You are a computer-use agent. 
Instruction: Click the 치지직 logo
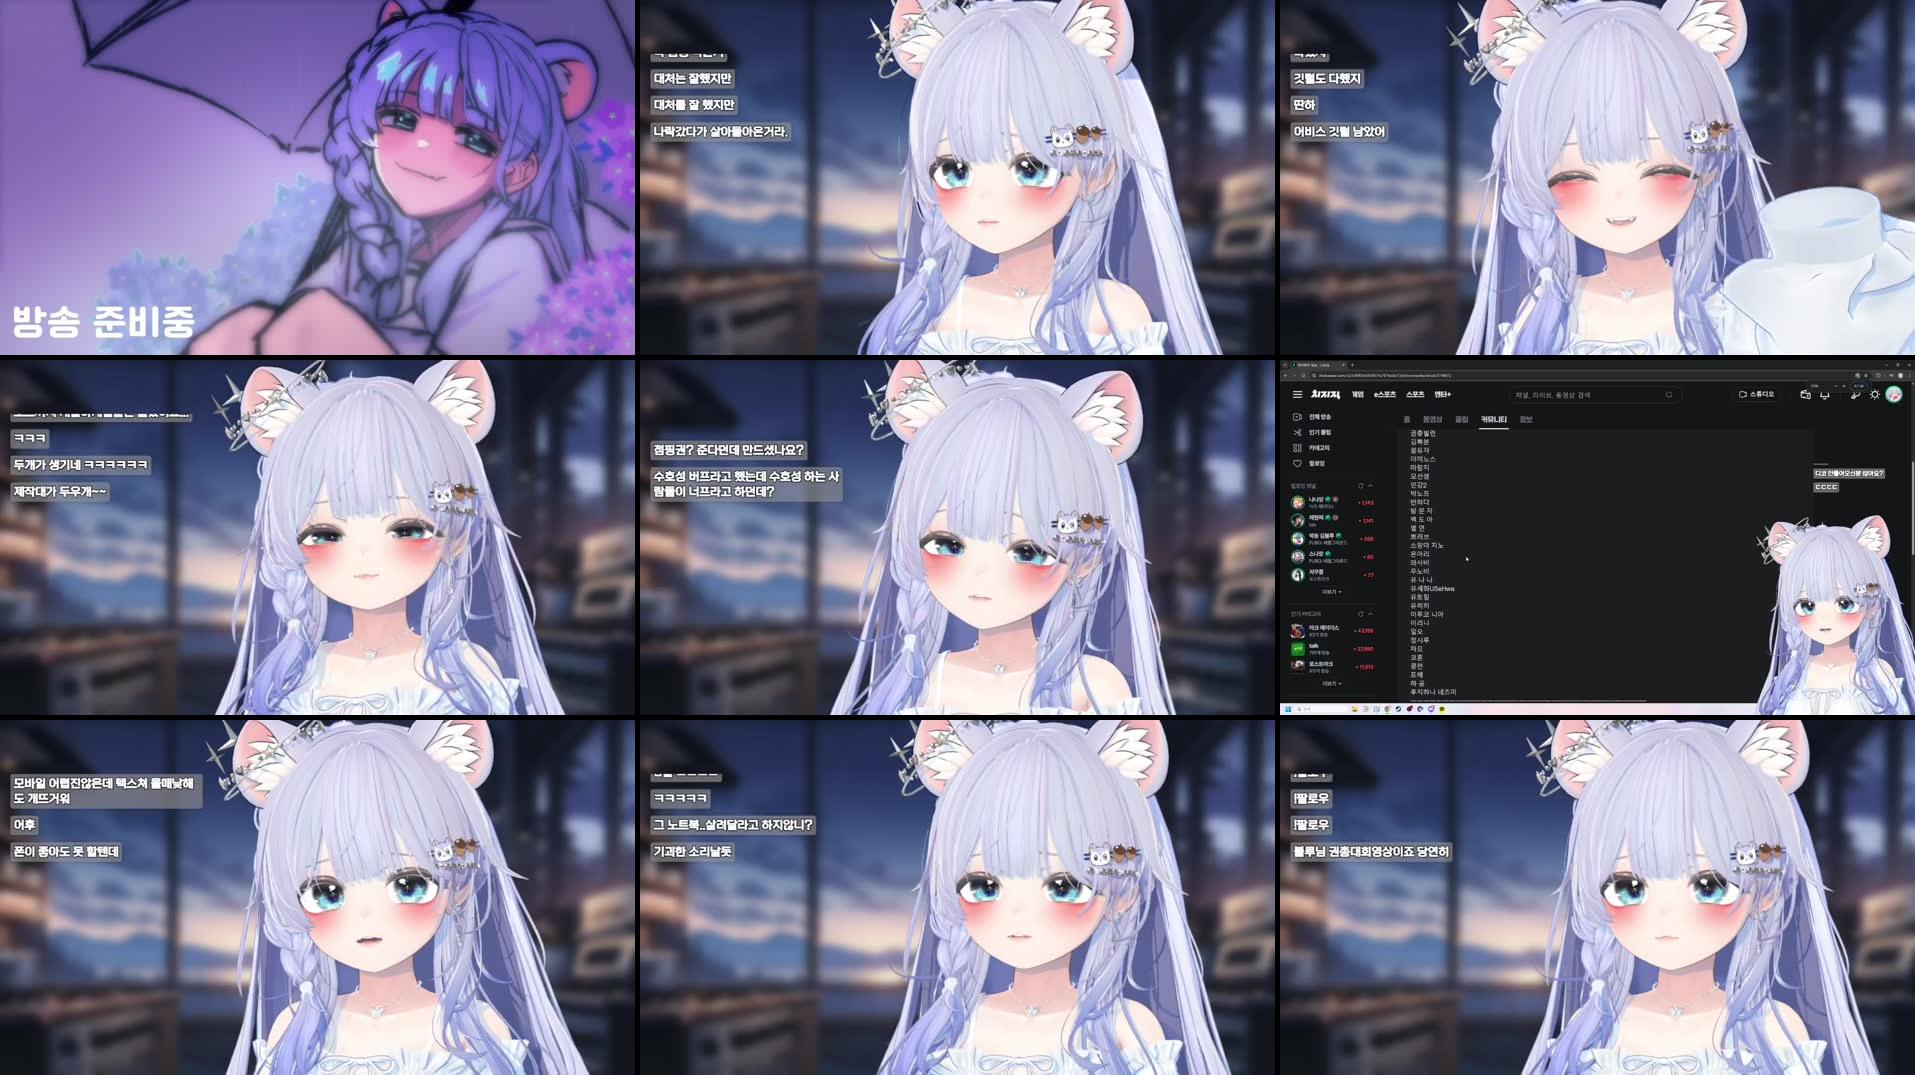point(1325,394)
